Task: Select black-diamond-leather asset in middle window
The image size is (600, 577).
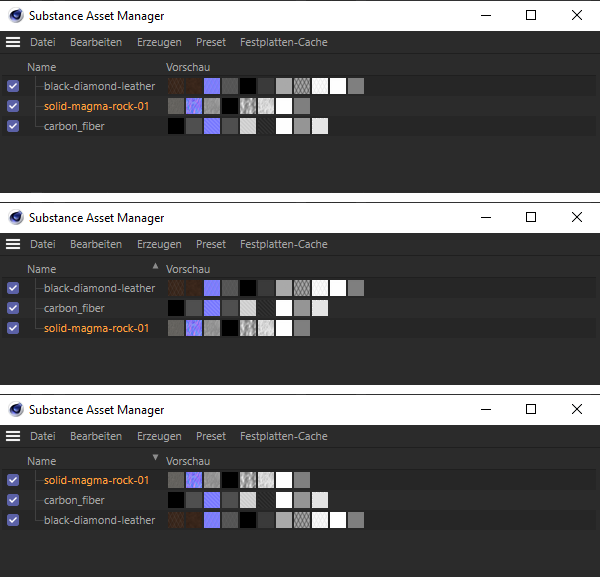Action: (x=99, y=288)
